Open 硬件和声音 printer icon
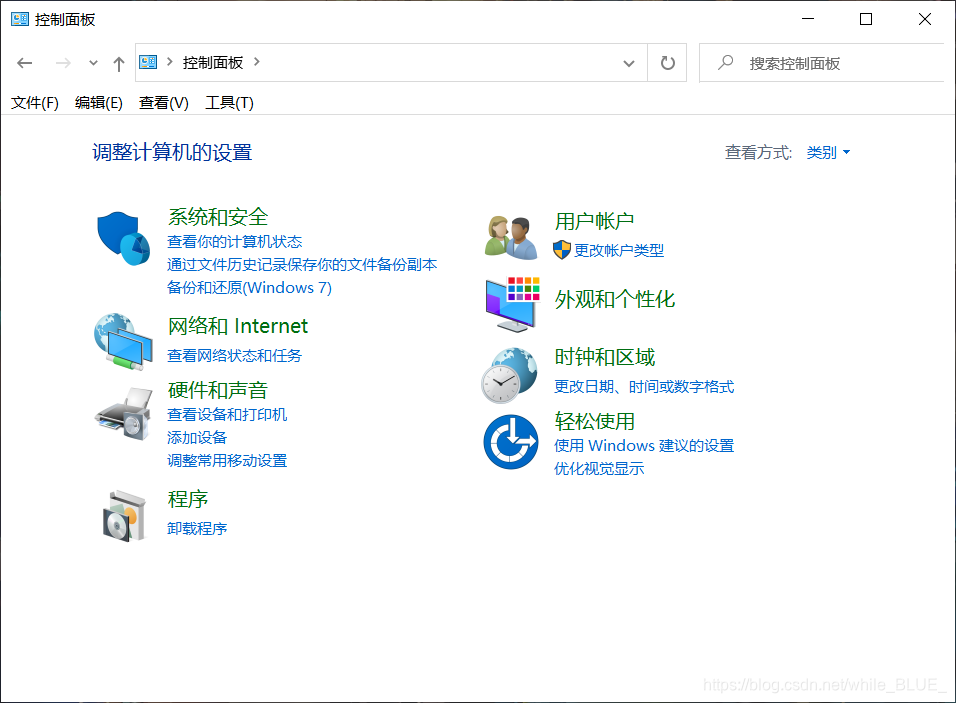 (122, 412)
